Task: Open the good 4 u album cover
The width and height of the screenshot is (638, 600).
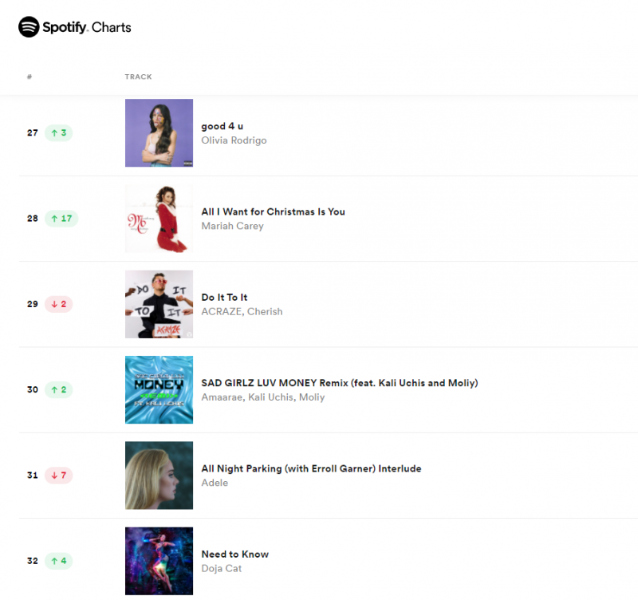Action: [x=159, y=133]
